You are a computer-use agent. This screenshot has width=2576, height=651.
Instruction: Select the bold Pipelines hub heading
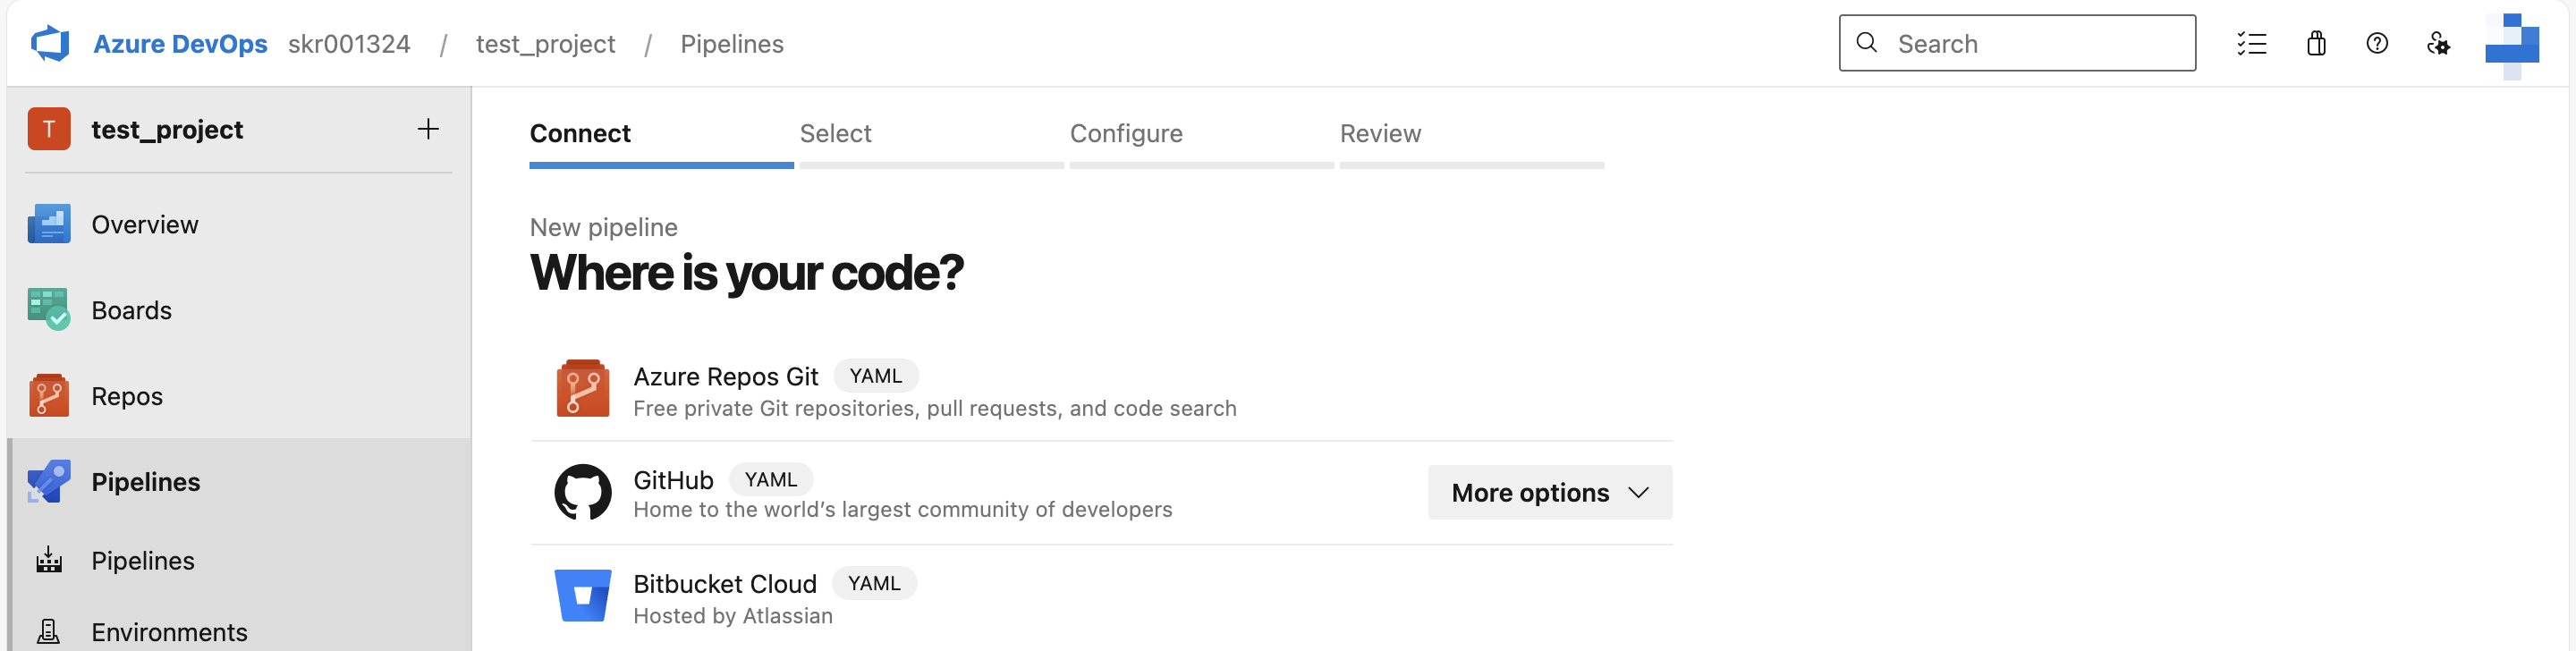[x=146, y=482]
